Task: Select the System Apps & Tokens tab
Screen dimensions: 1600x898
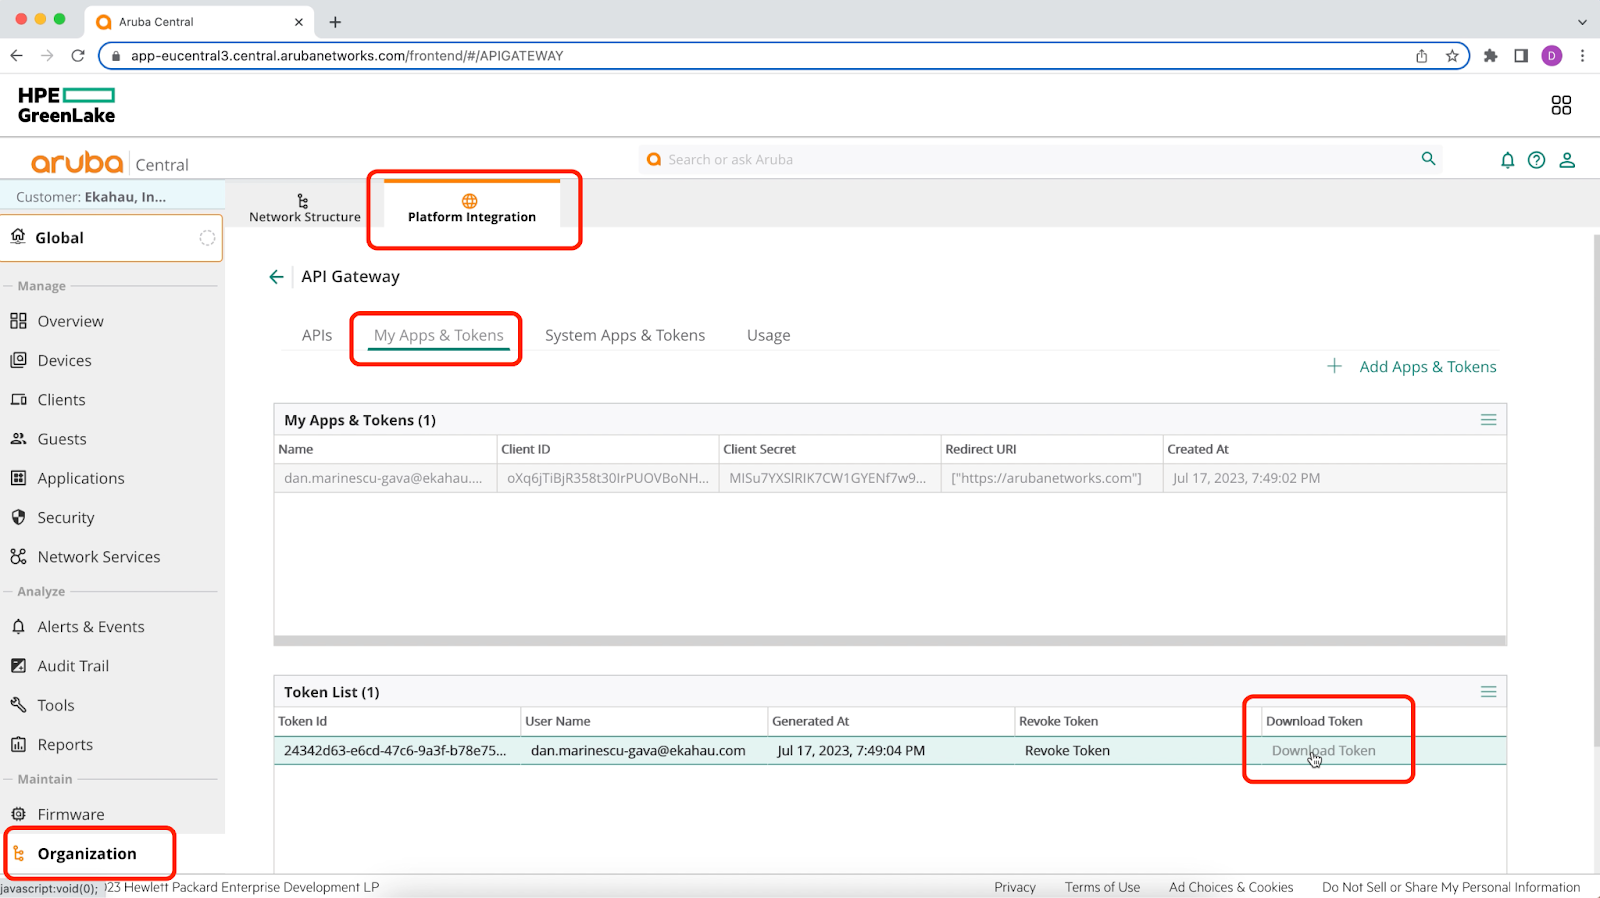Action: 625,336
